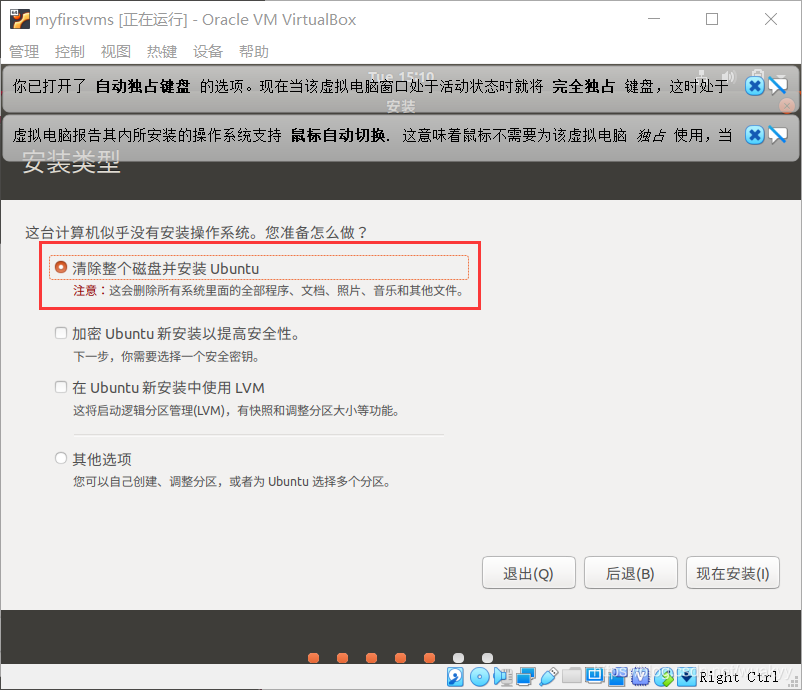This screenshot has width=802, height=690.
Task: Click the mouse integration status icon
Action: 664,677
